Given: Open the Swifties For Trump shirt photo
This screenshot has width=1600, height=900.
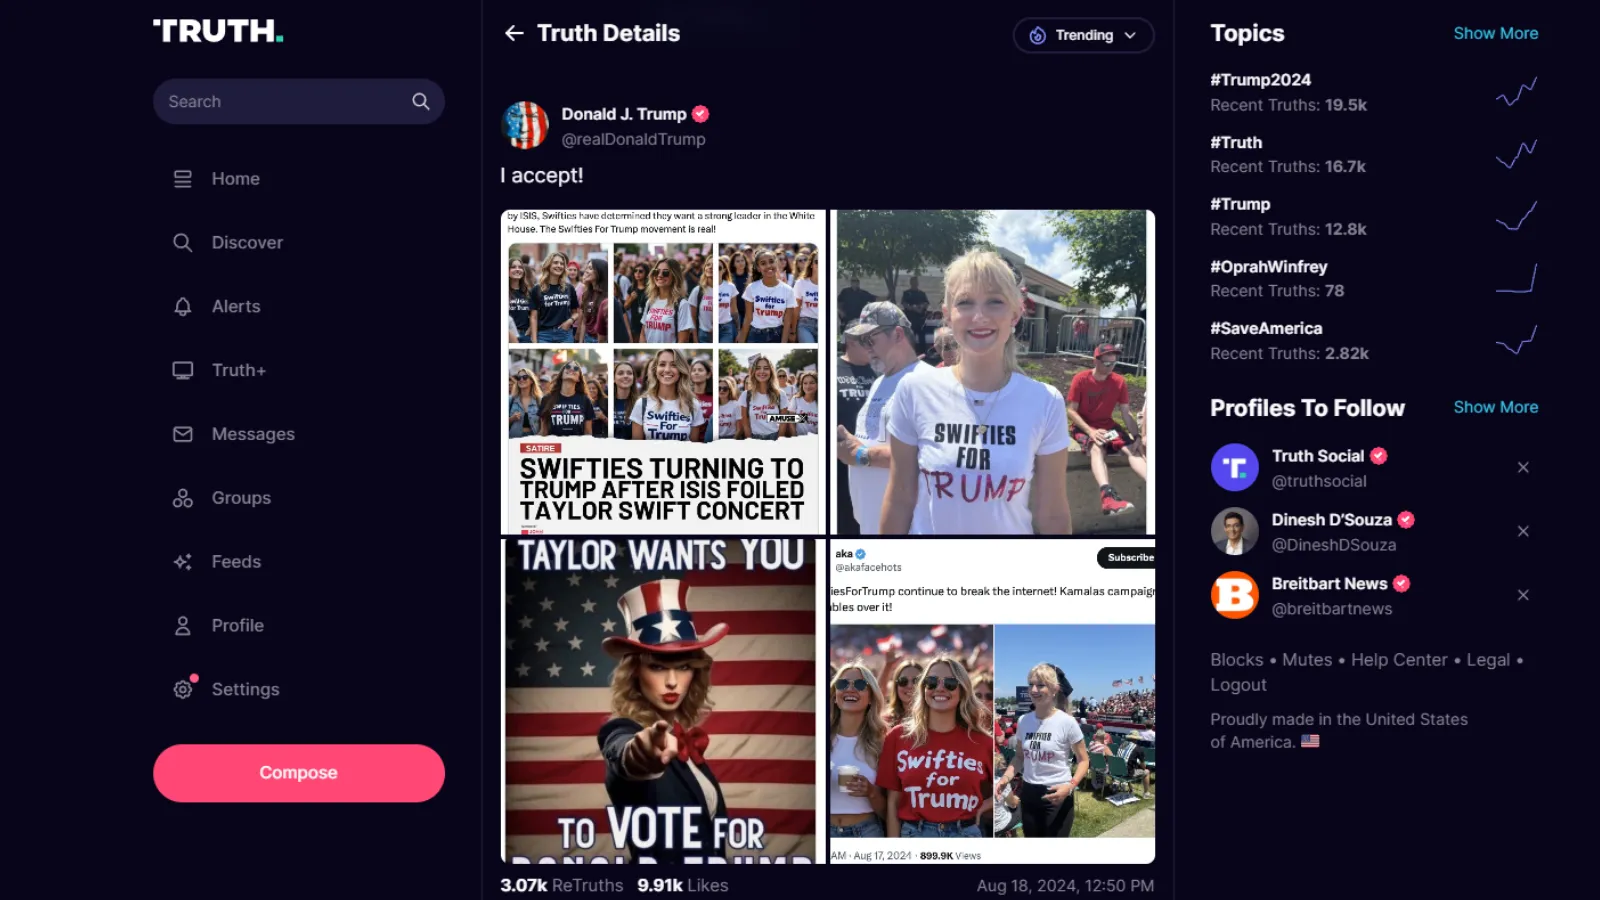Looking at the screenshot, I should (992, 372).
